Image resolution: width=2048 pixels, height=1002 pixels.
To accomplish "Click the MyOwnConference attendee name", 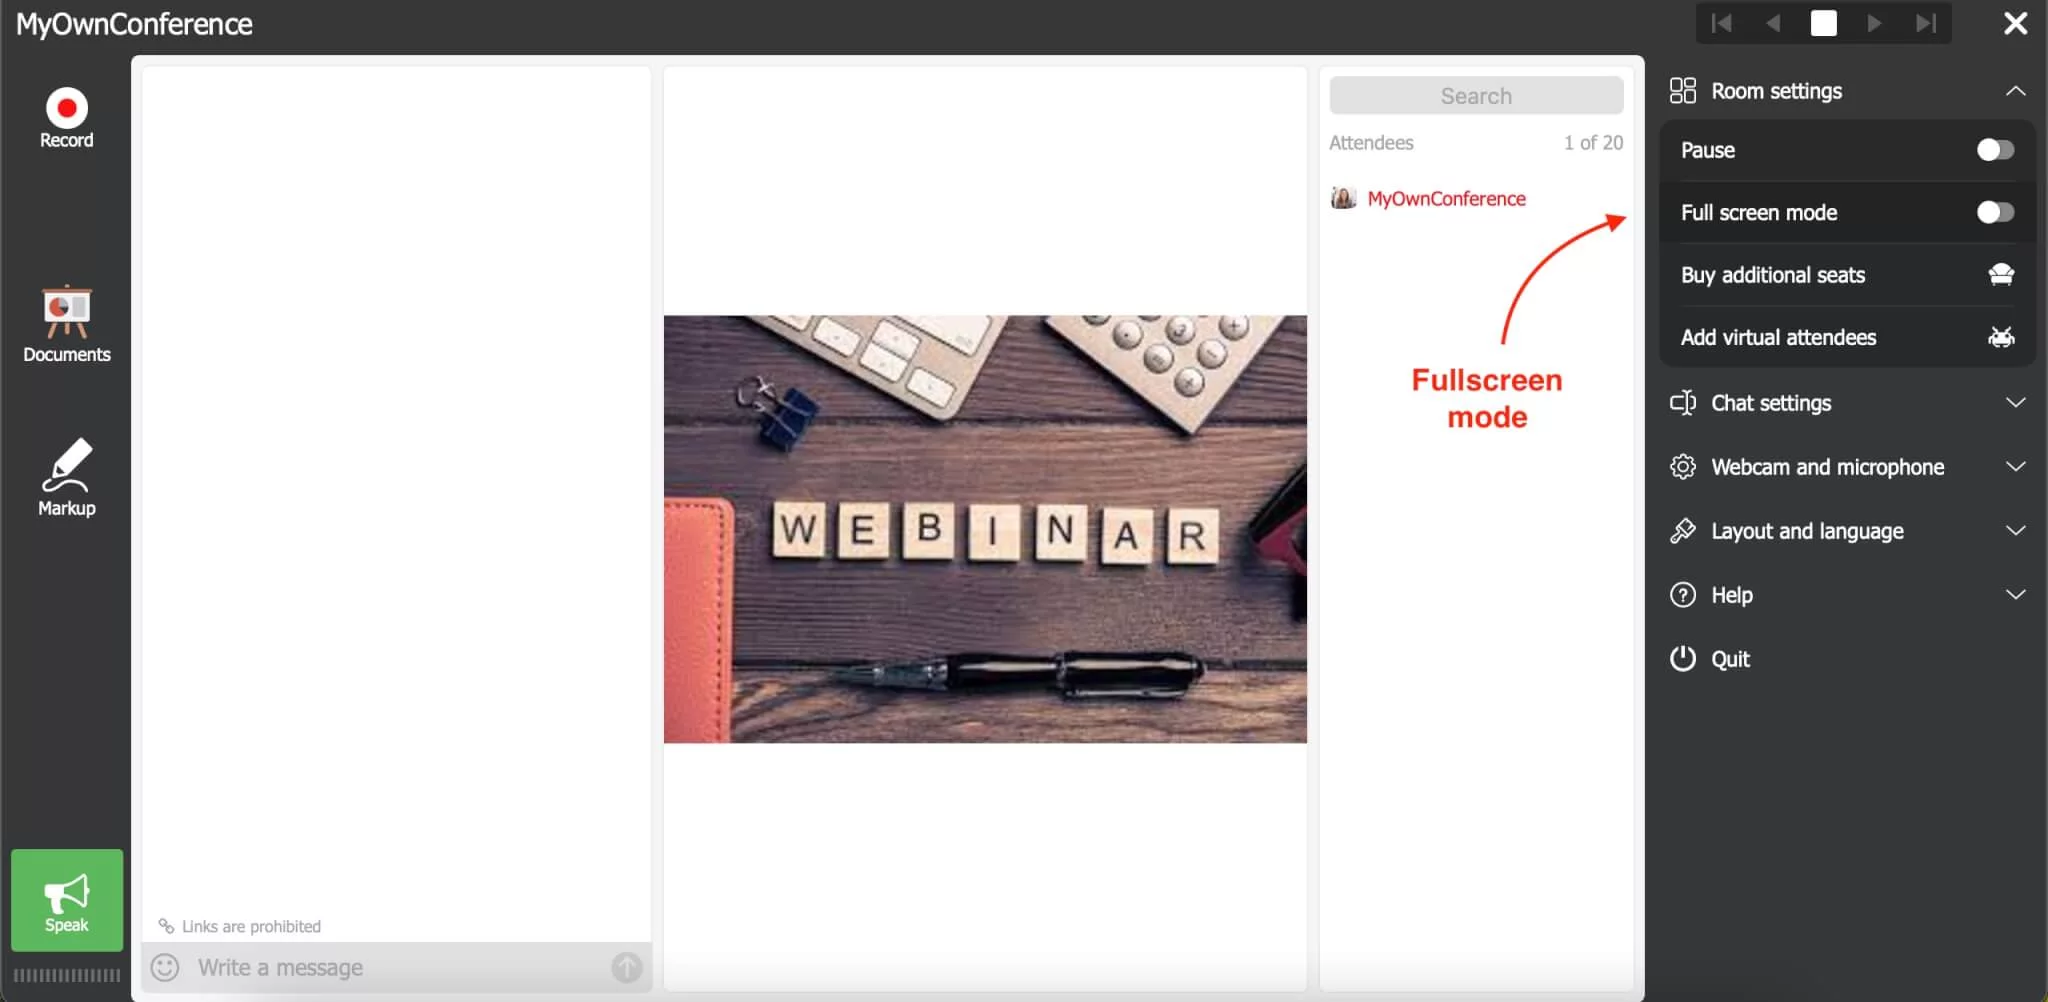I will [1446, 199].
